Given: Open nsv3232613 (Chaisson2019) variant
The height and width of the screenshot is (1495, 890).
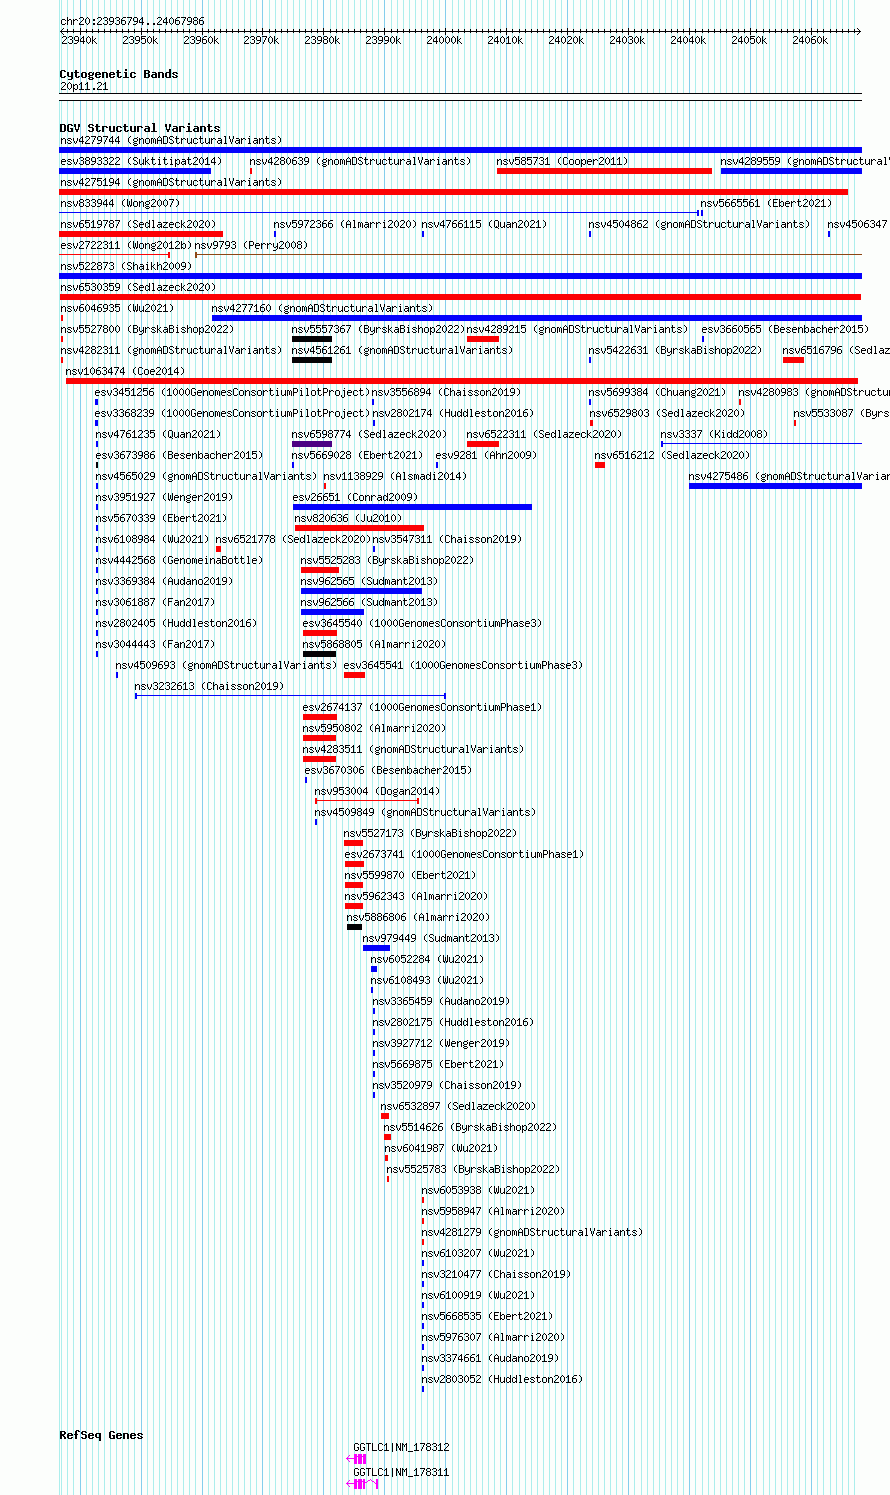Looking at the screenshot, I should pyautogui.click(x=209, y=686).
